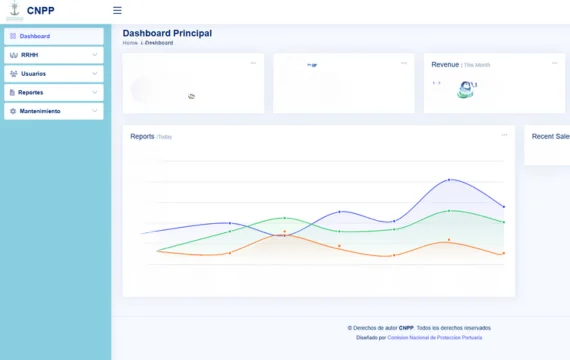Click the last orange data point on chart
This screenshot has width=570, height=360.
504,253
